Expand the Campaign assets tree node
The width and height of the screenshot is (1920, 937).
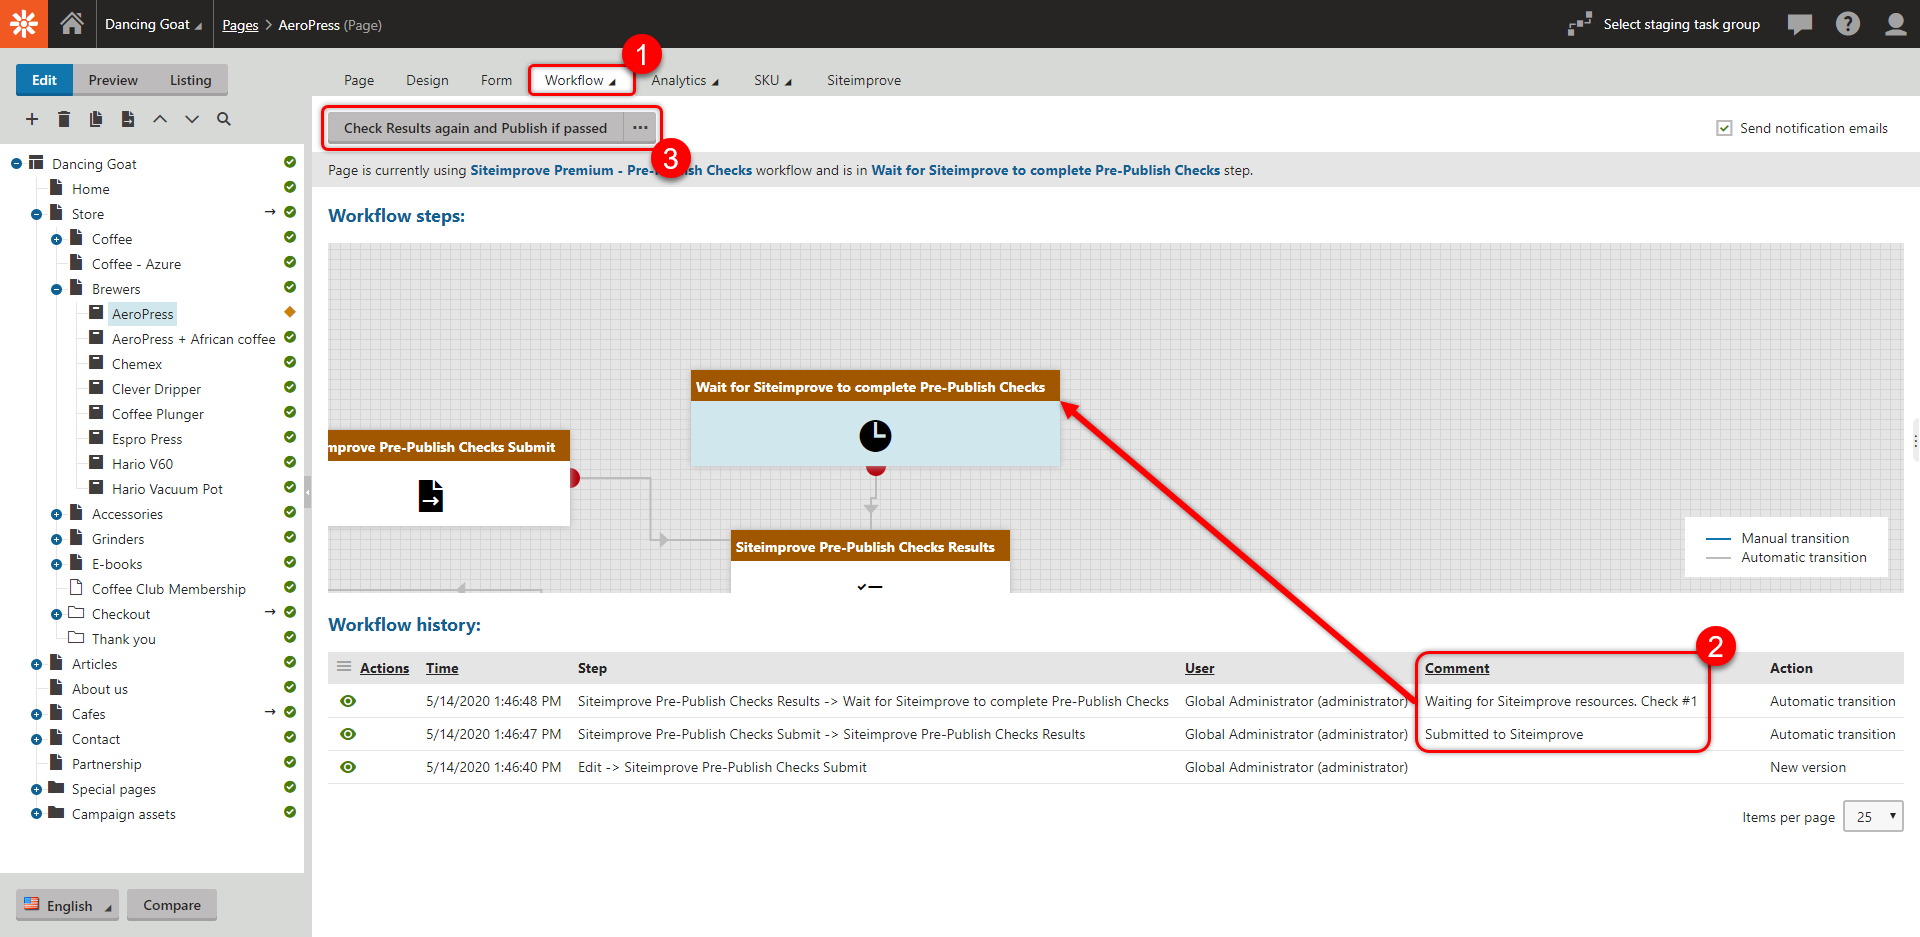click(x=36, y=814)
